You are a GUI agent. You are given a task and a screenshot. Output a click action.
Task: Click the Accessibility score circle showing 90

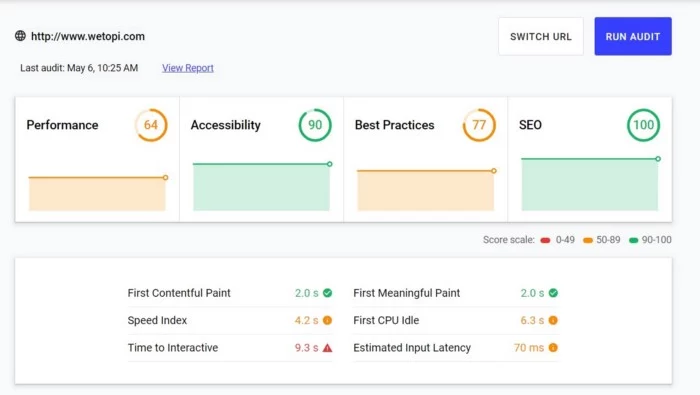coord(315,125)
